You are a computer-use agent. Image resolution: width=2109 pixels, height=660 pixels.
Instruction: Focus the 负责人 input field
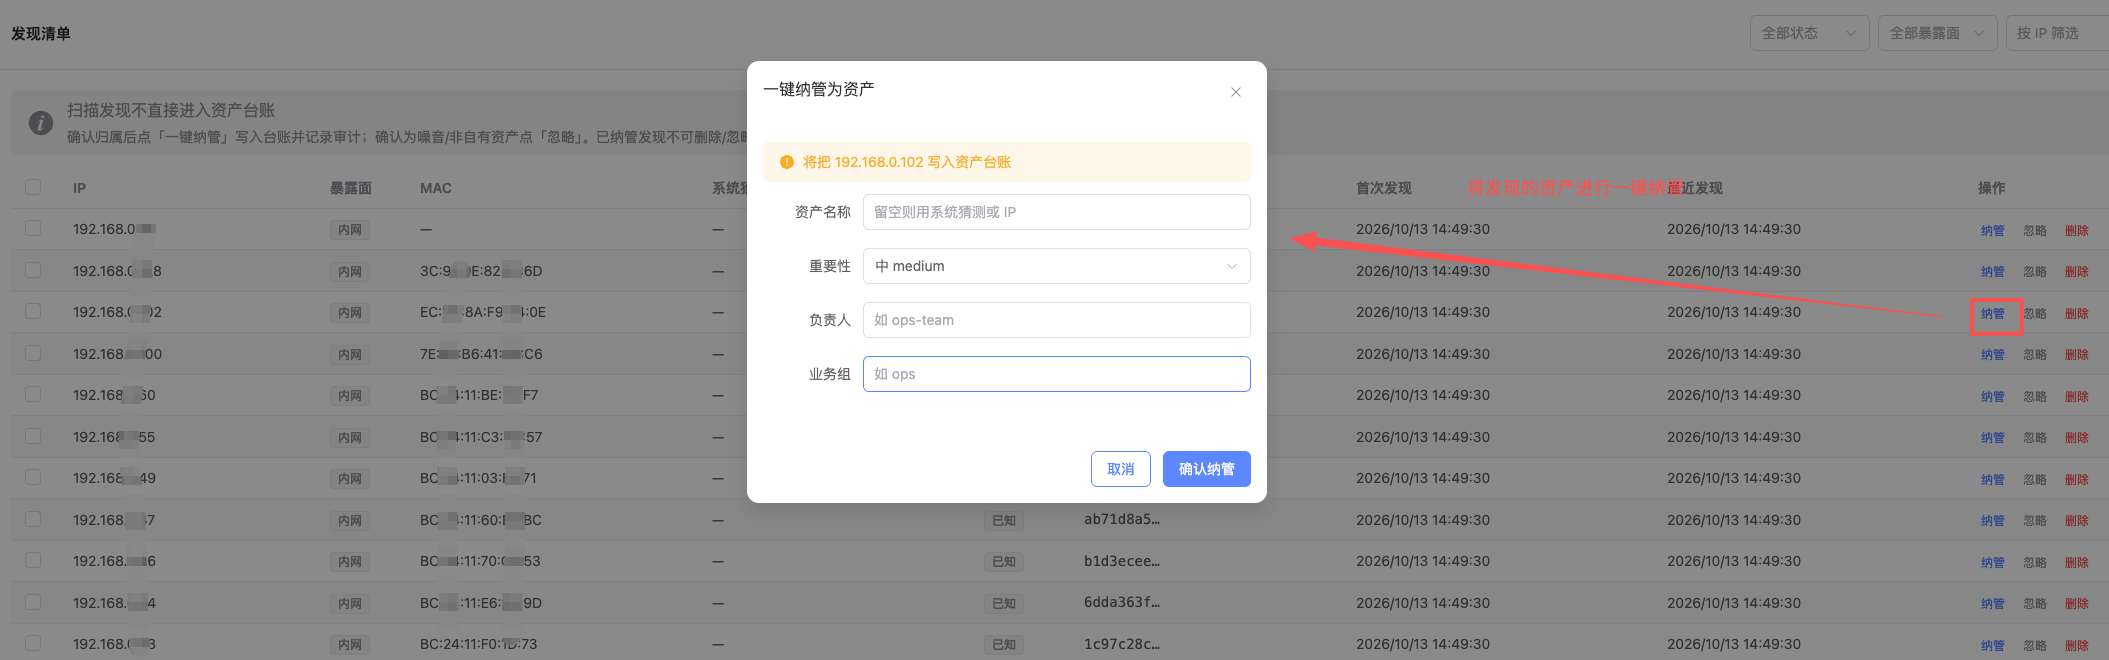[x=1056, y=320]
